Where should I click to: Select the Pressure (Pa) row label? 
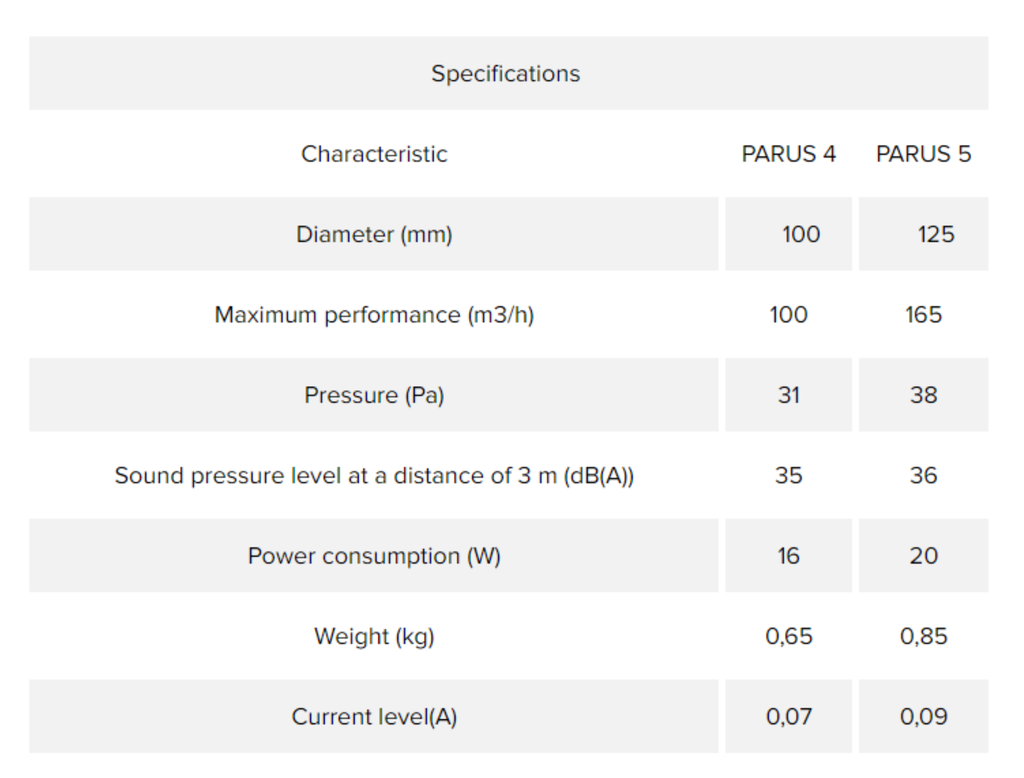(374, 395)
